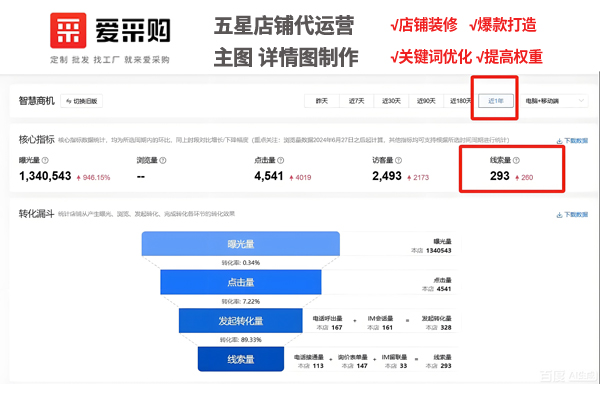Download data for 转化漏斗 section
Image resolution: width=600 pixels, height=400 pixels.
point(572,215)
